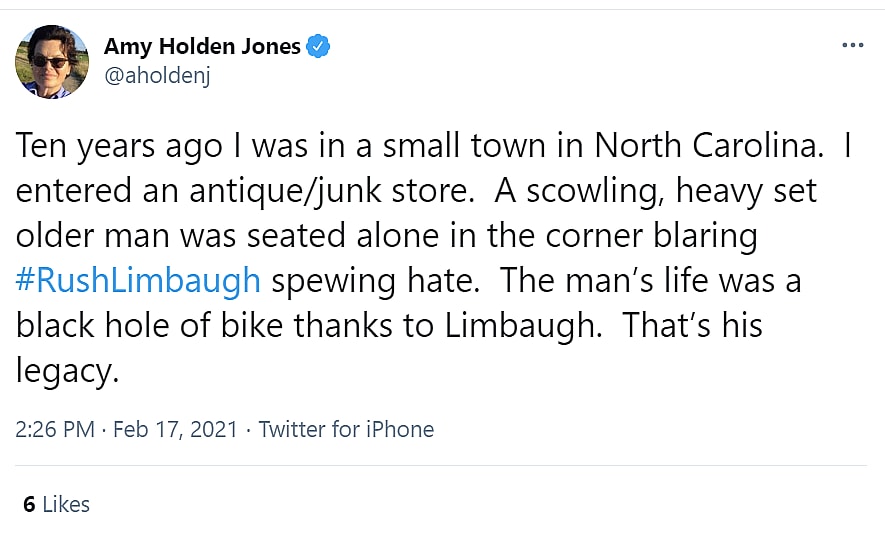Click the 2:26 PM timestamp
The width and height of the screenshot is (885, 534).
click(x=54, y=430)
